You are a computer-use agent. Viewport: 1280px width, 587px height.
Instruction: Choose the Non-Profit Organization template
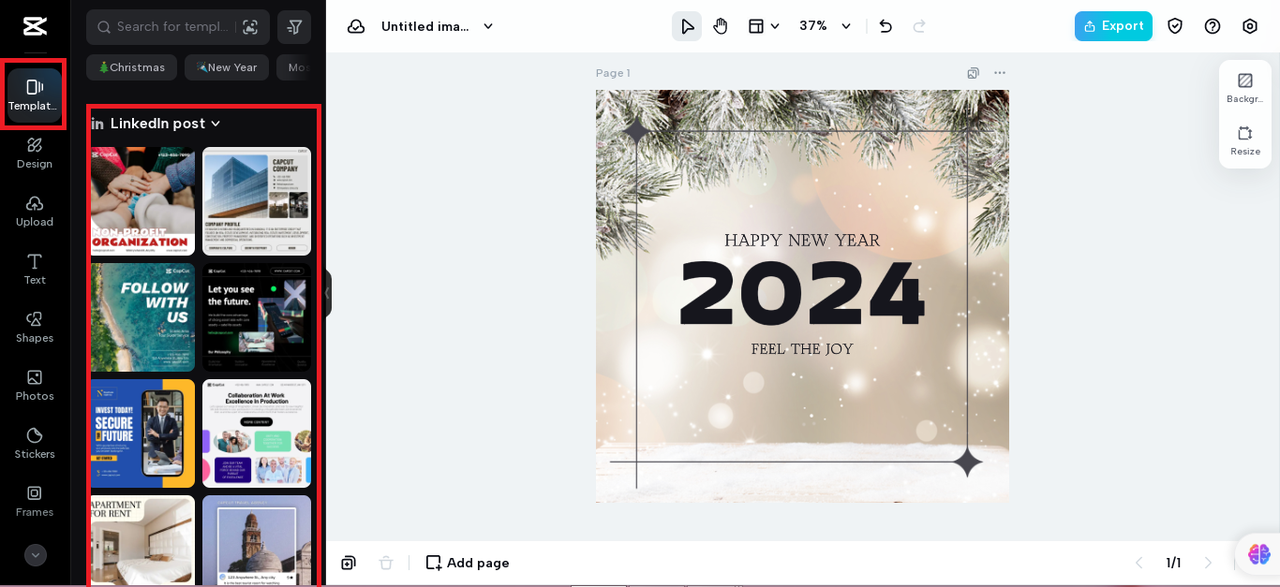point(143,201)
